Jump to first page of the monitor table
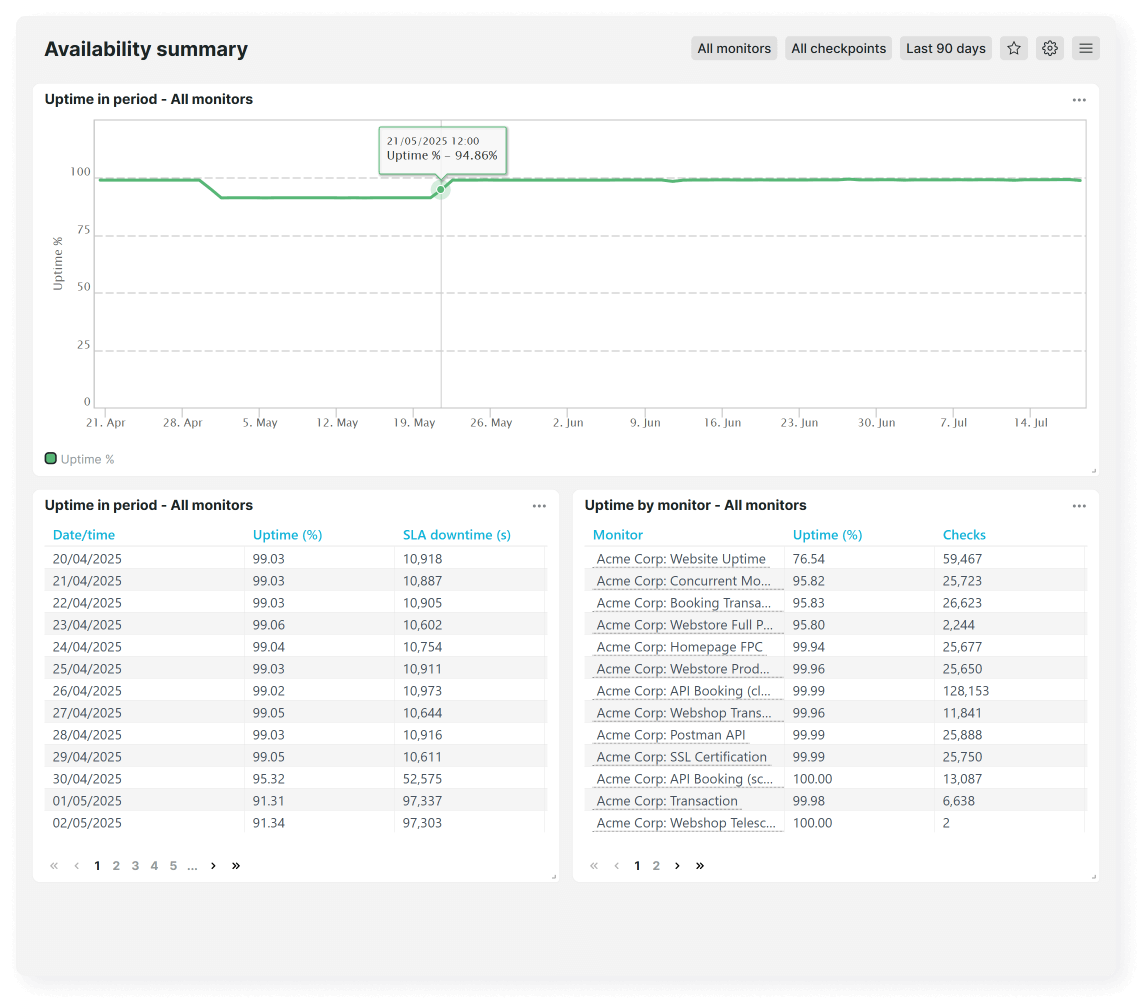The height and width of the screenshot is (1008, 1148). (x=594, y=865)
